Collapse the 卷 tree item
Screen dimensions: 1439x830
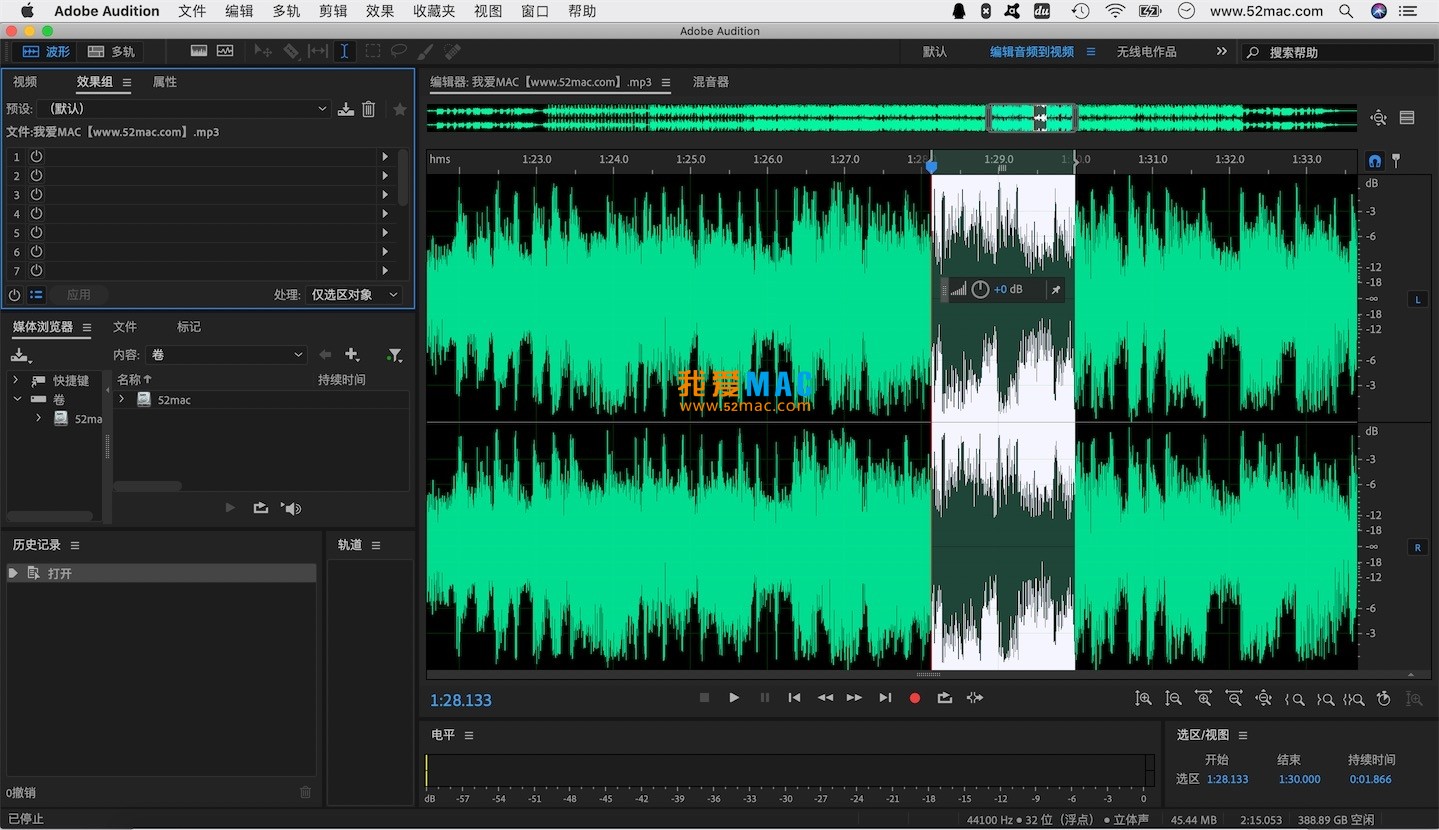coord(17,399)
